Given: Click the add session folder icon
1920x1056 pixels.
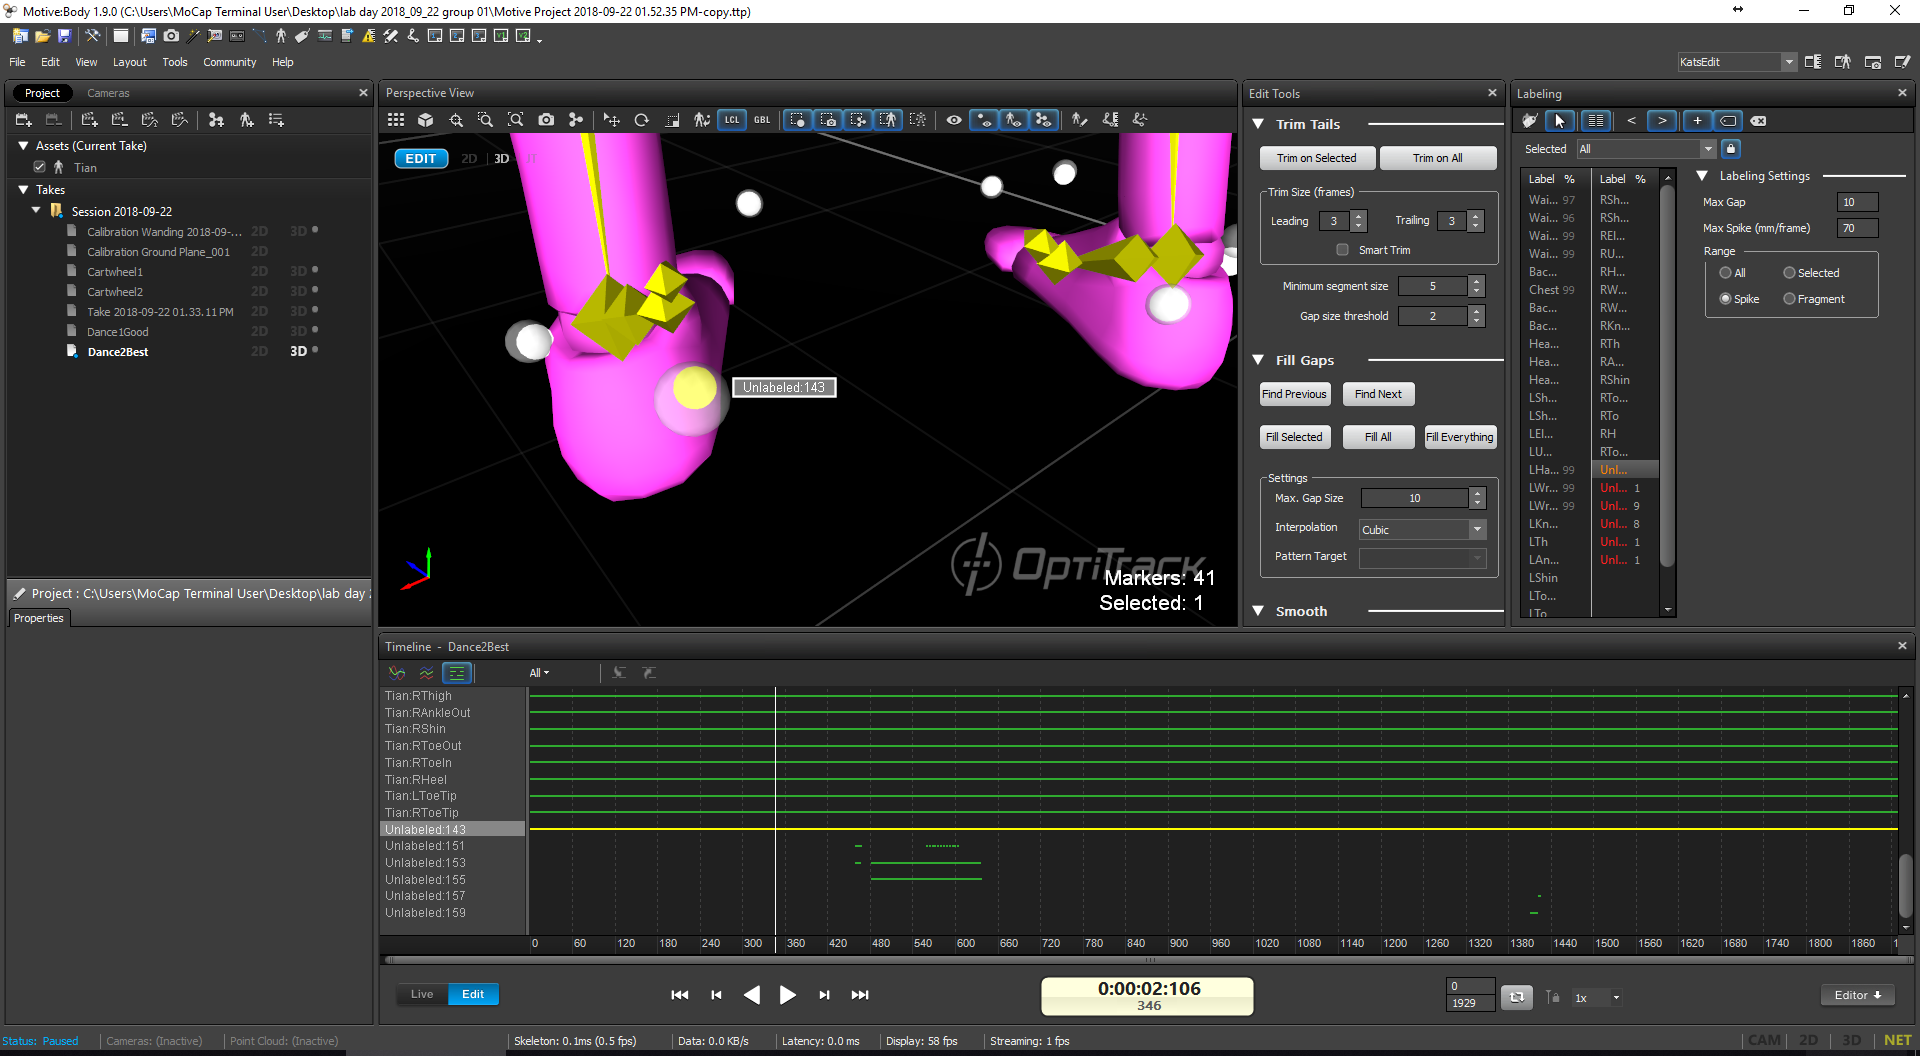Looking at the screenshot, I should [x=23, y=120].
